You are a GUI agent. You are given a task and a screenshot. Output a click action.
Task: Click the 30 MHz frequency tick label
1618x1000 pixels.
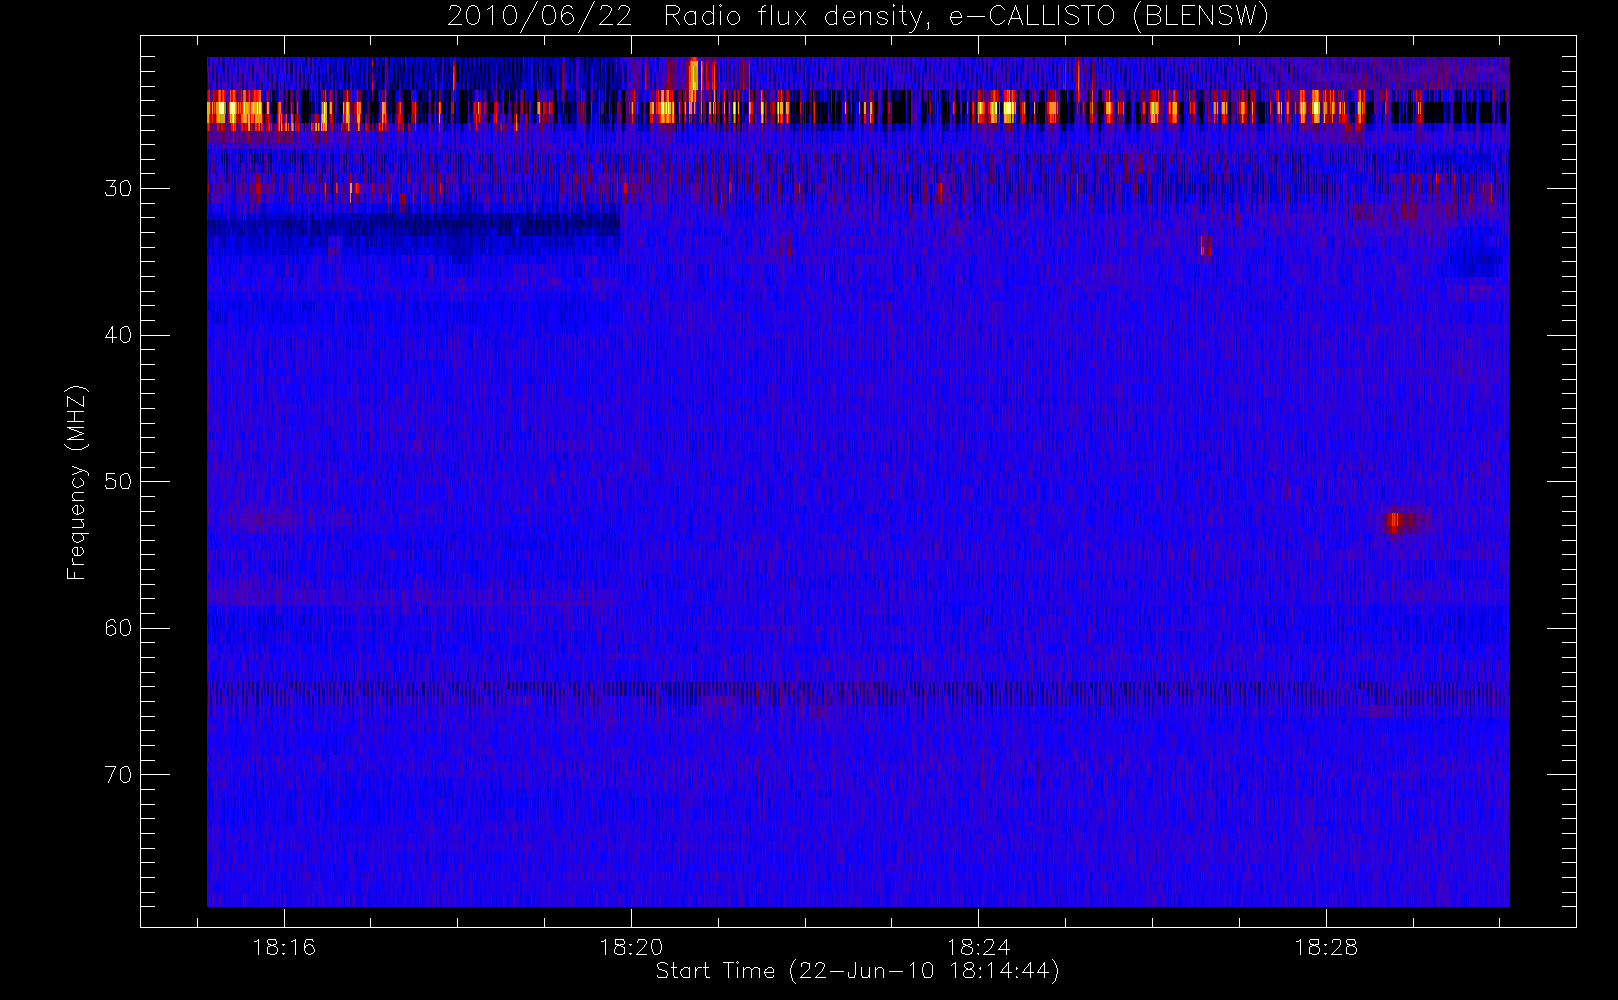118,188
